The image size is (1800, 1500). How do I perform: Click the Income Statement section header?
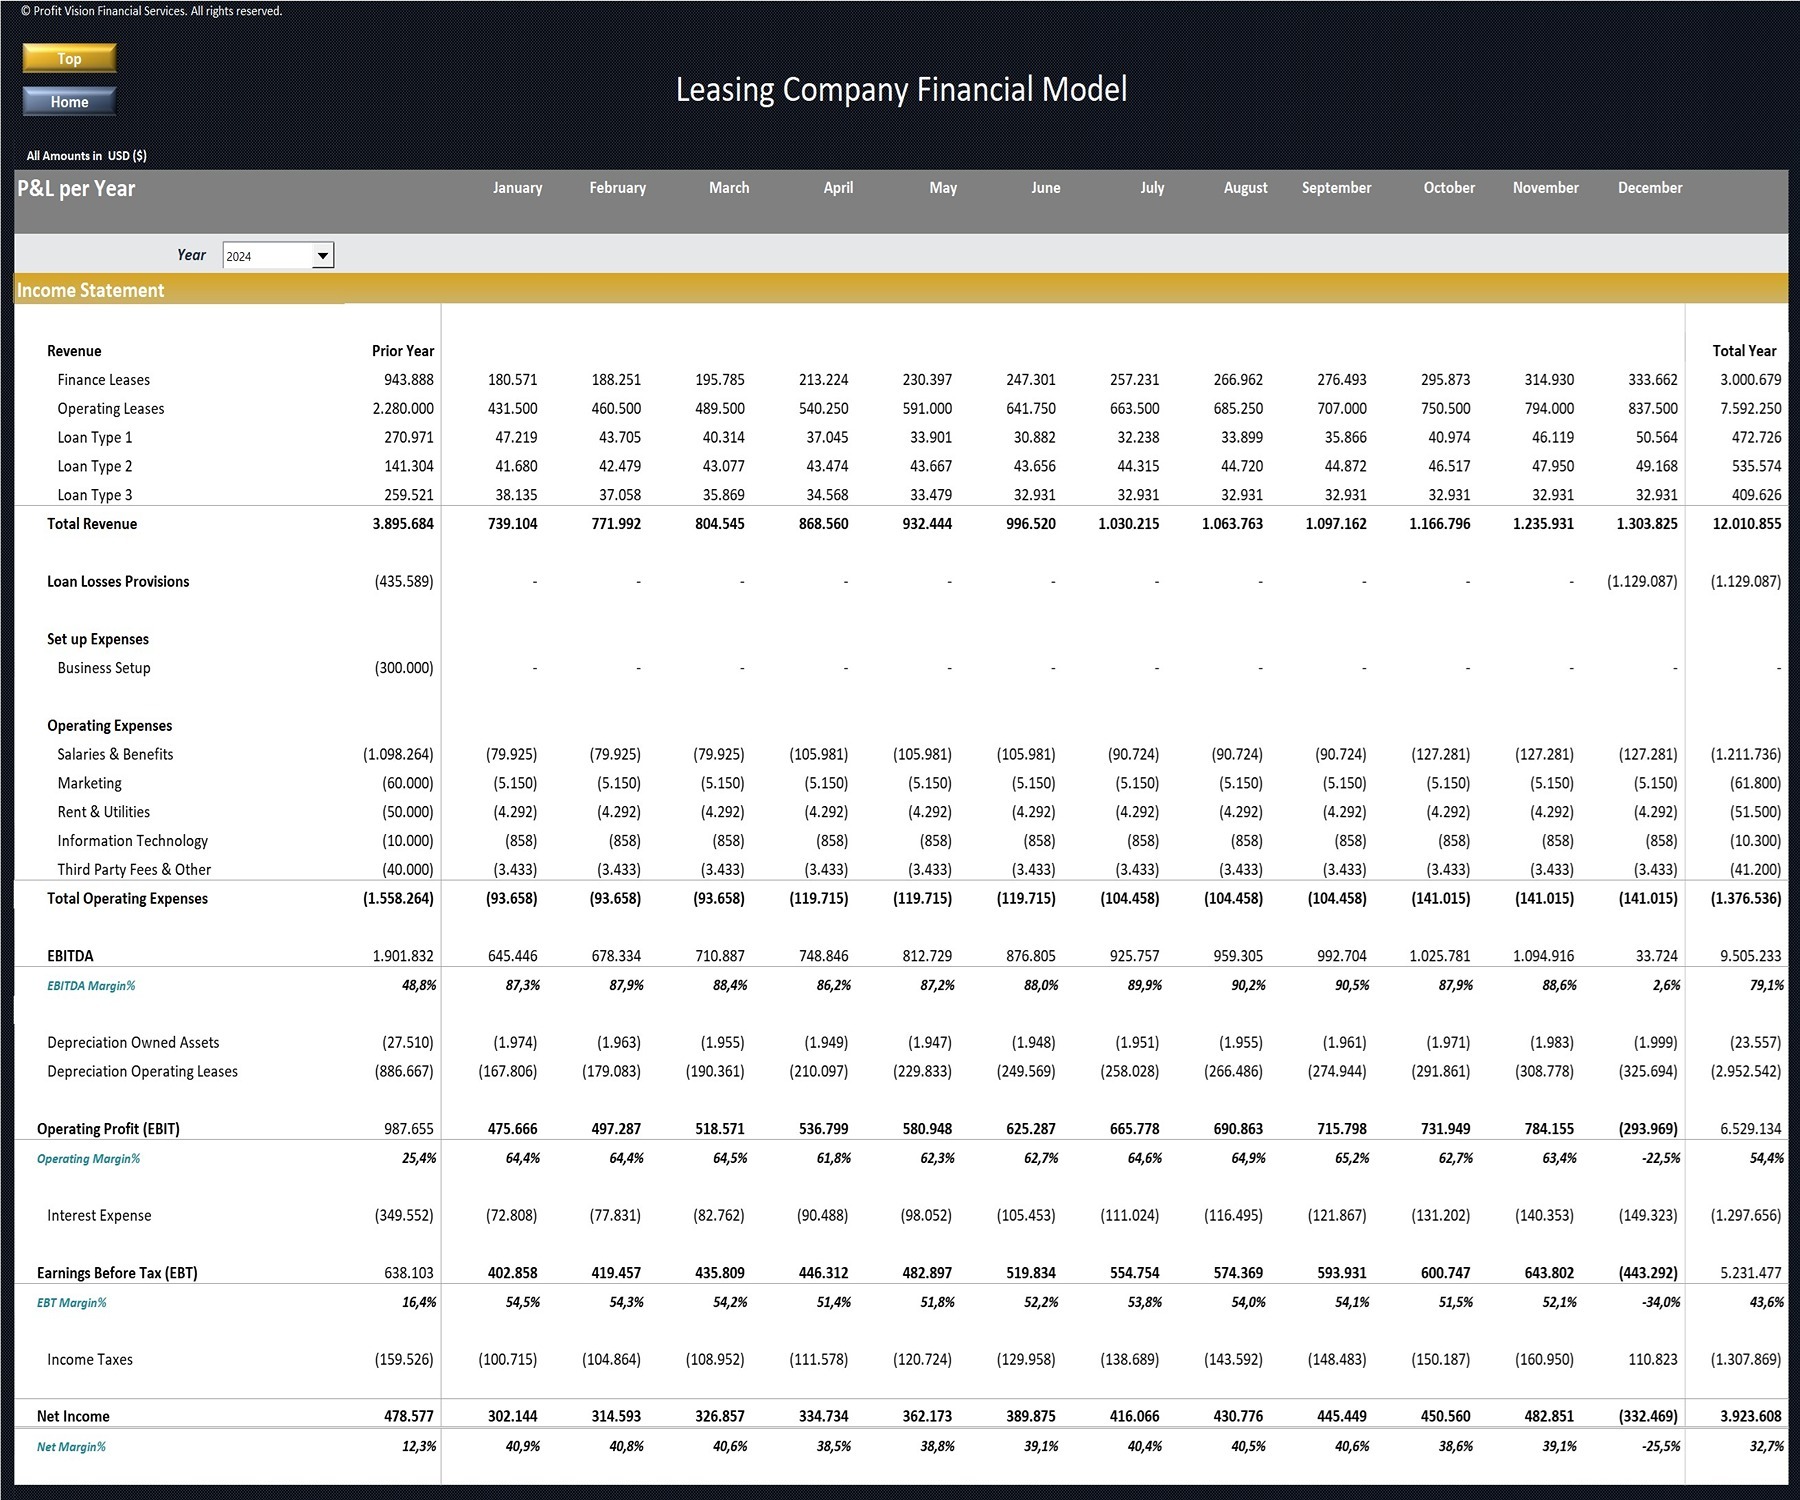(90, 290)
